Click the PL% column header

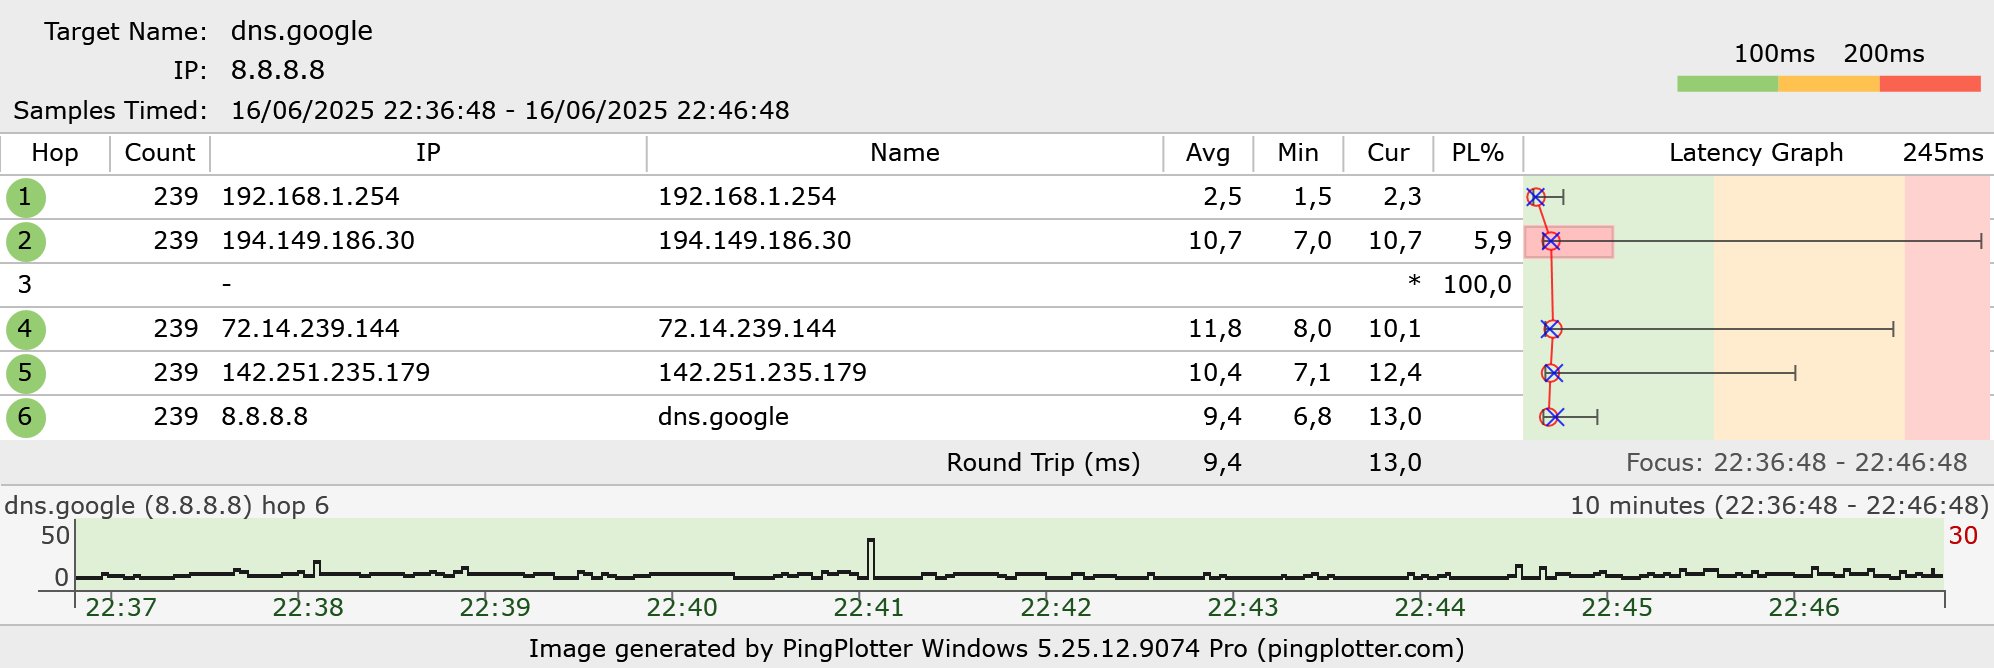(x=1477, y=153)
